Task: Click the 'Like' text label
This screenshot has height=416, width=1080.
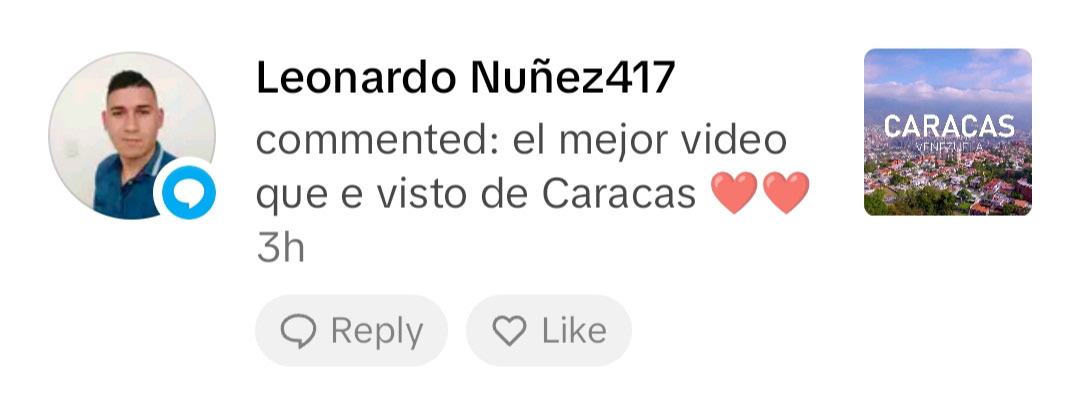Action: pyautogui.click(x=574, y=331)
